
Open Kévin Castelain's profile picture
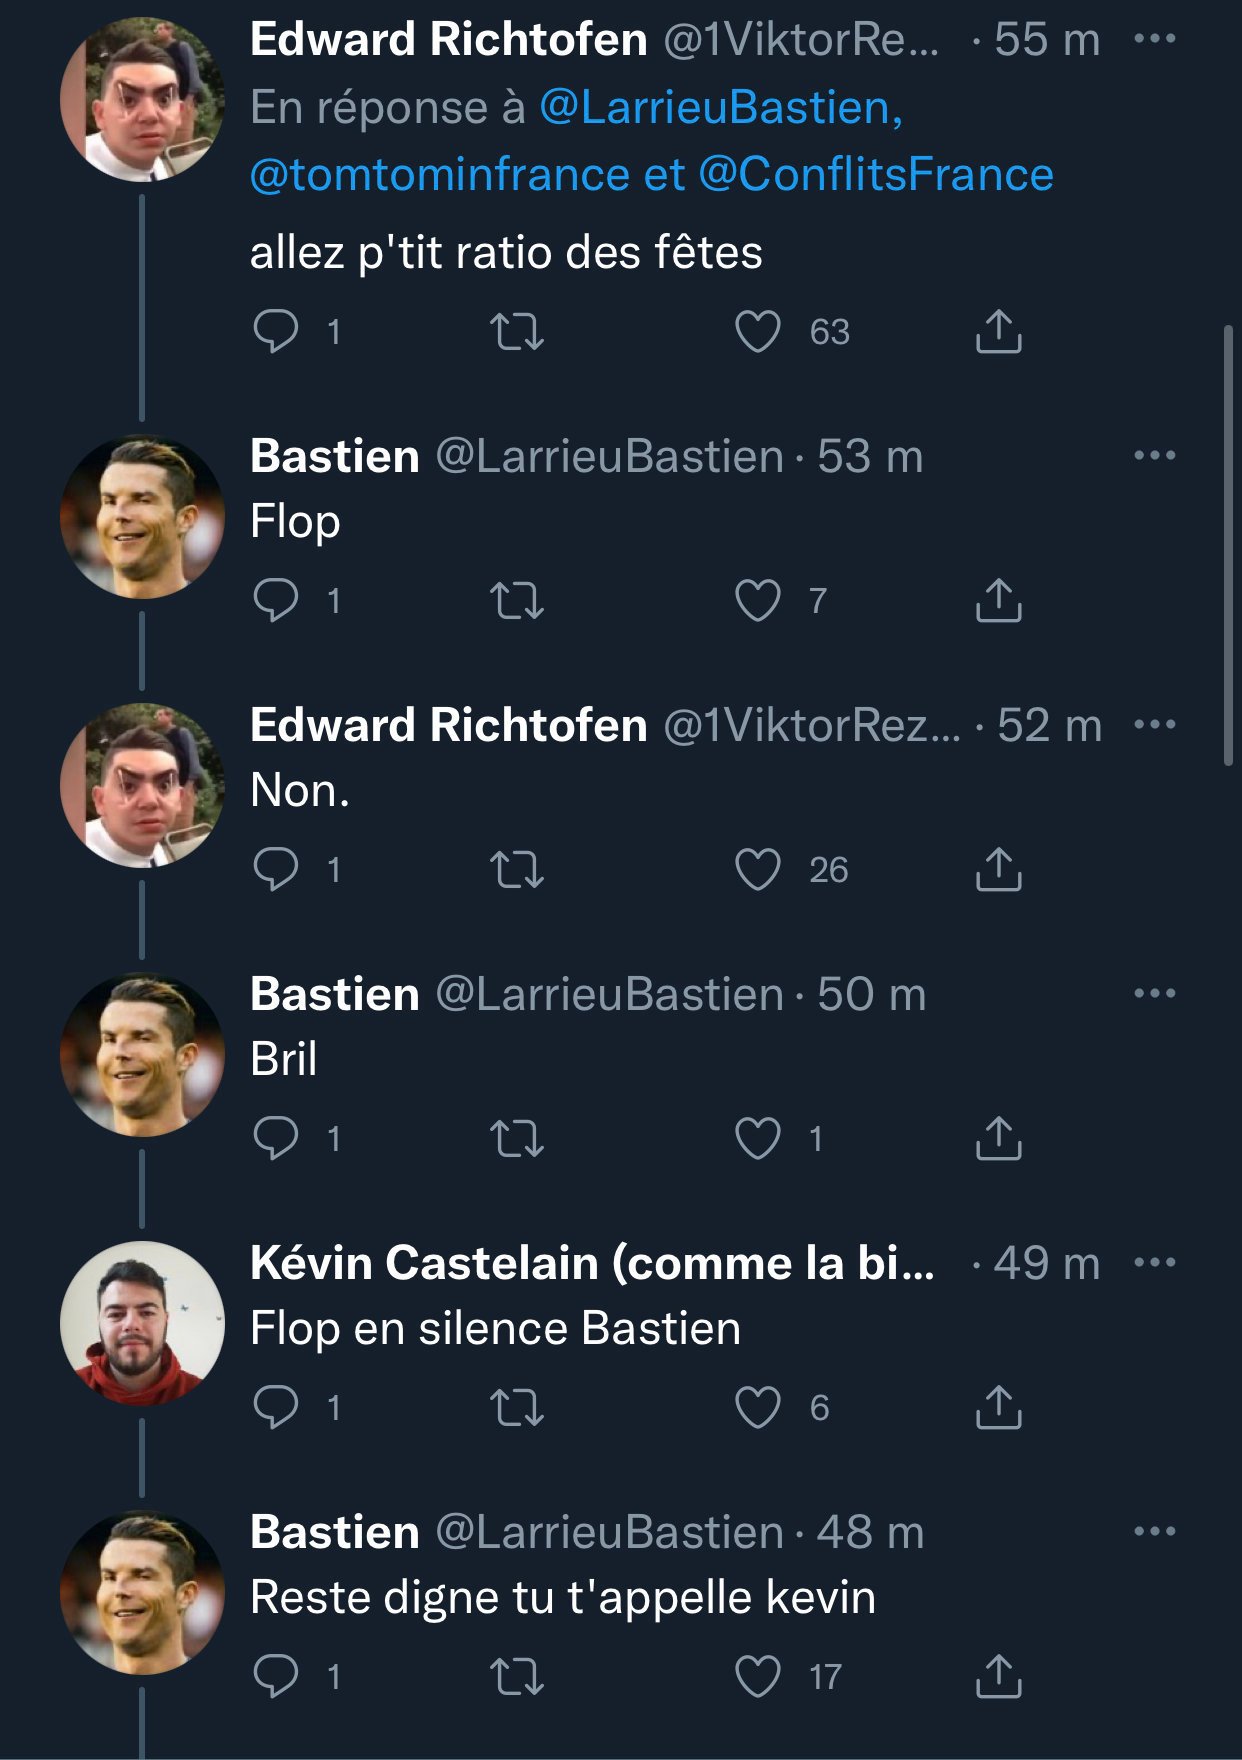[x=142, y=1322]
